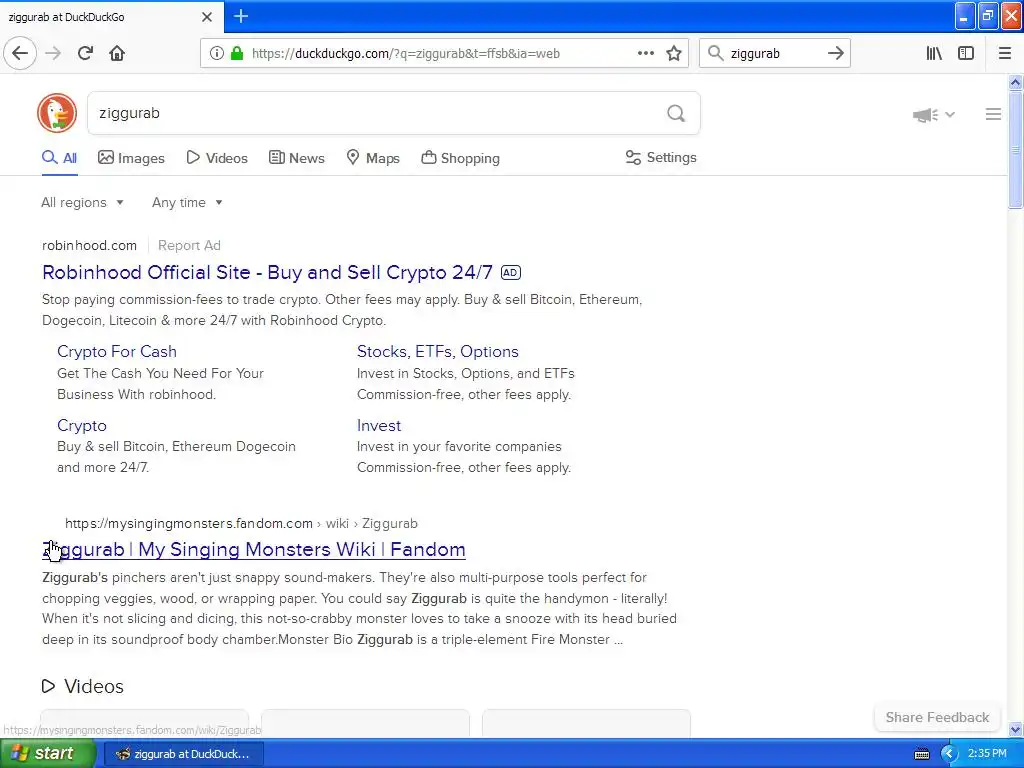This screenshot has width=1024, height=768.
Task: Open a new tab with plus button
Action: point(240,16)
